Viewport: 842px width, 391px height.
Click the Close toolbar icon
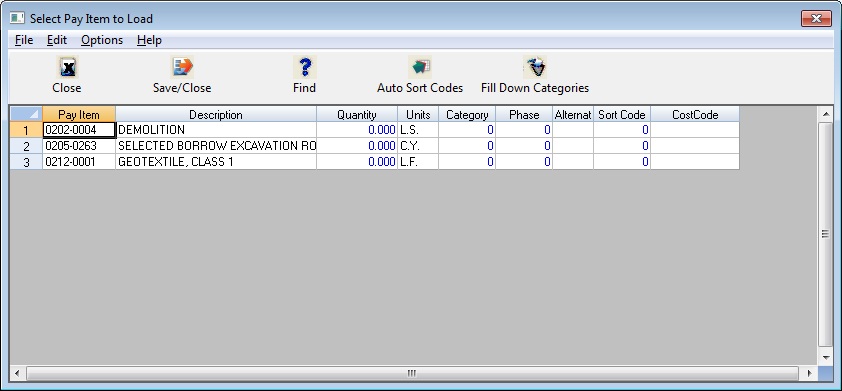tap(67, 67)
